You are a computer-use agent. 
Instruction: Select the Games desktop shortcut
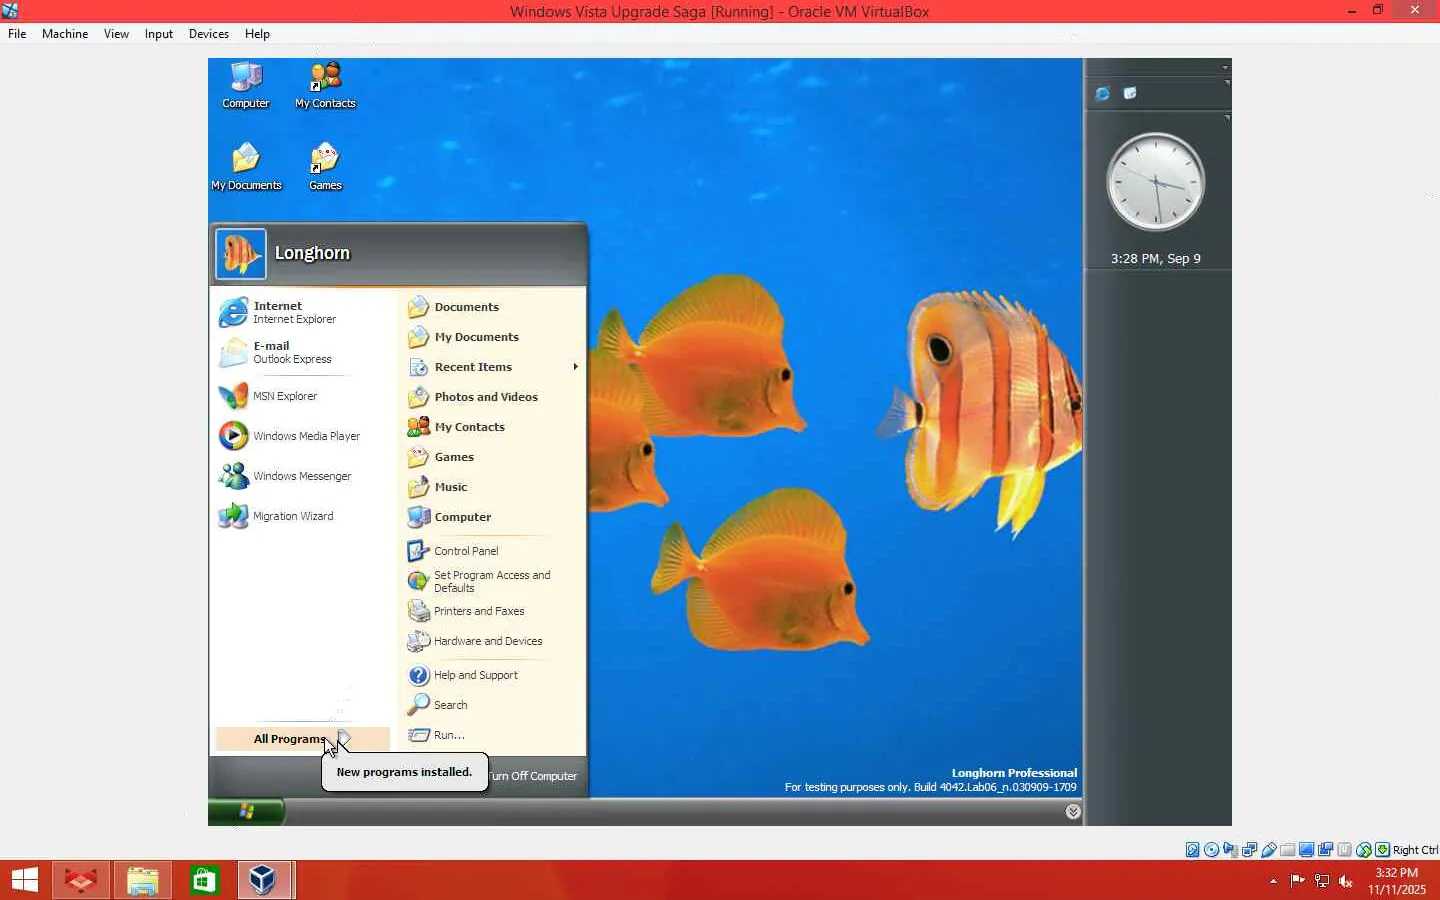click(x=325, y=167)
